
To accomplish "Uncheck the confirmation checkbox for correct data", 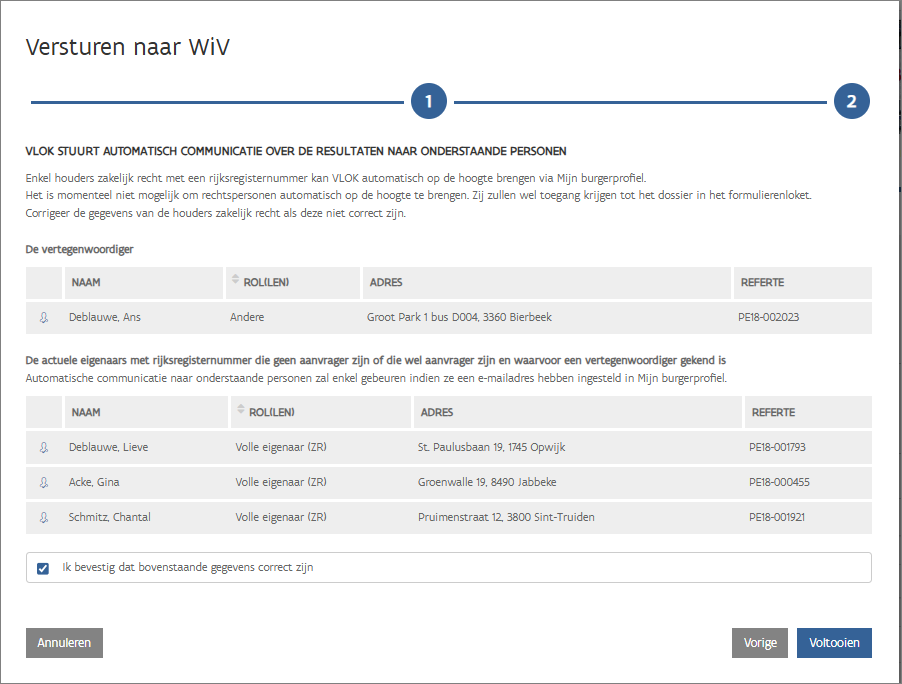I will 43,568.
